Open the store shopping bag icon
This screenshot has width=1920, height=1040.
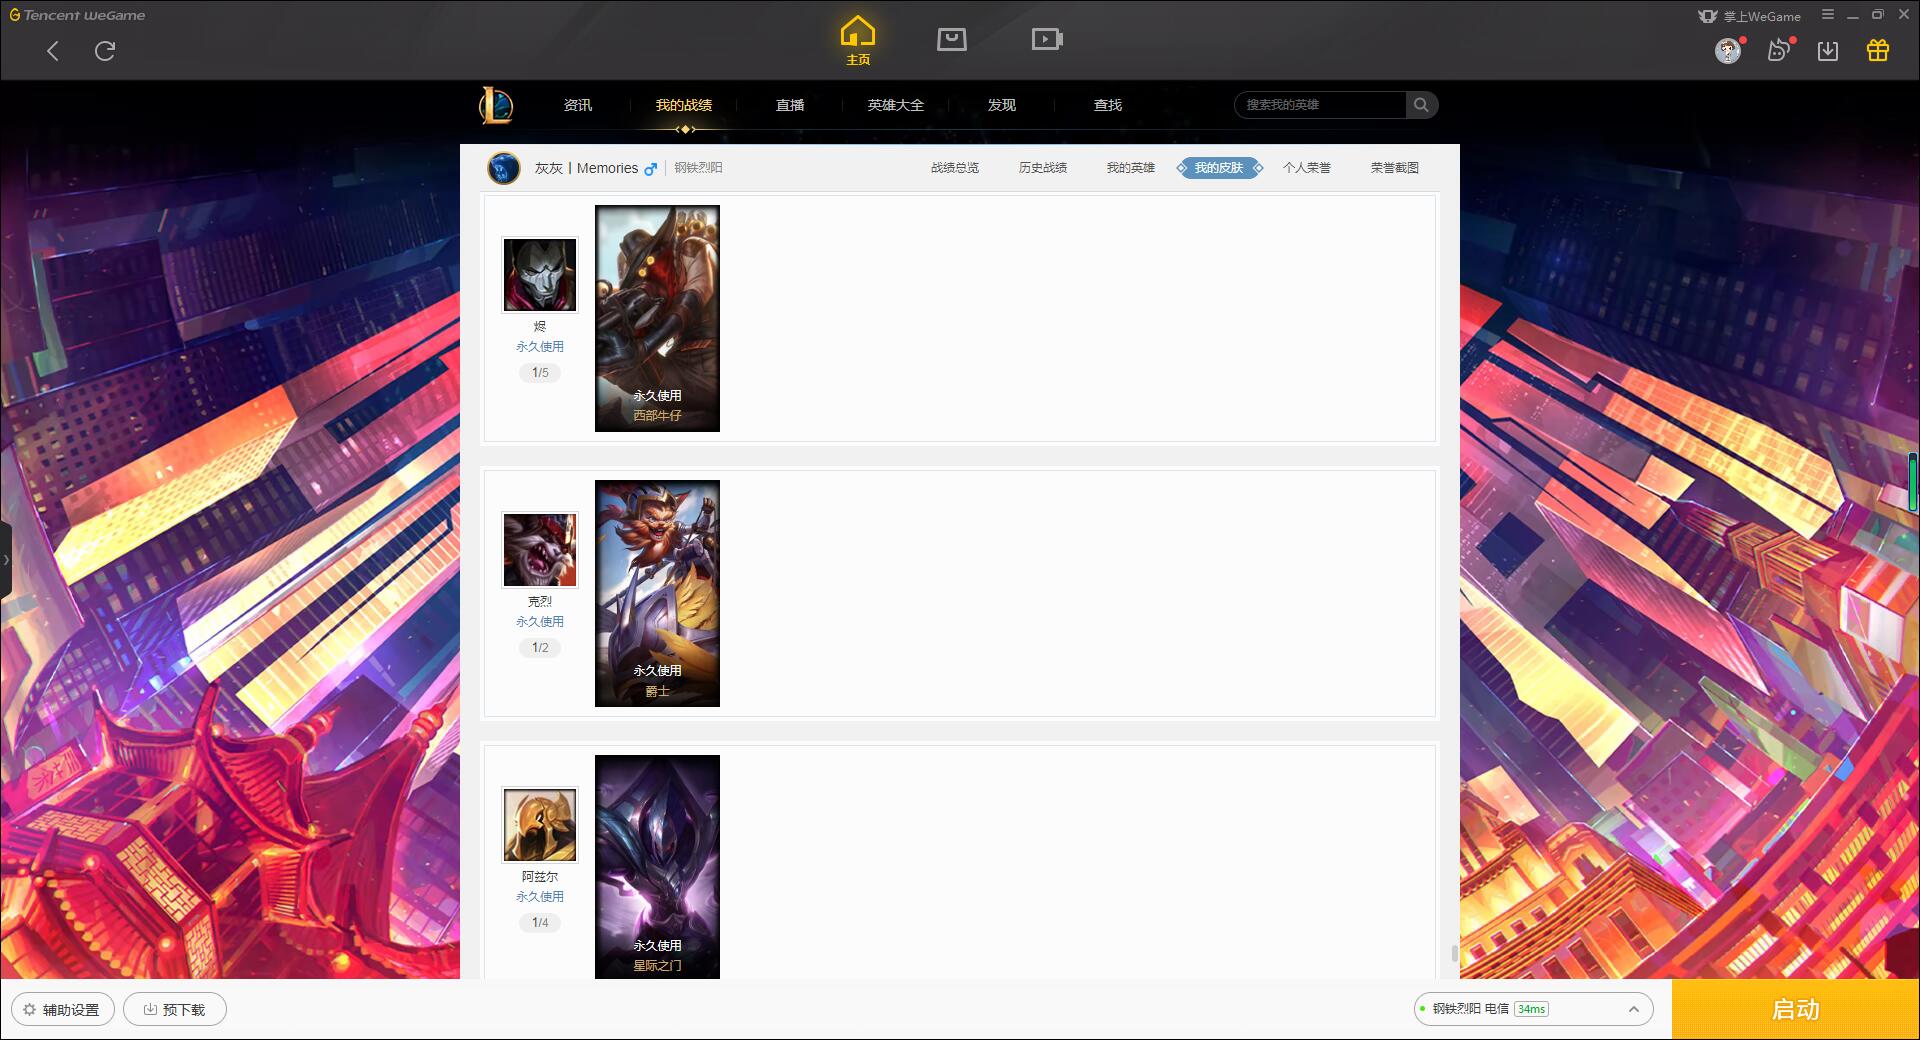(x=951, y=39)
